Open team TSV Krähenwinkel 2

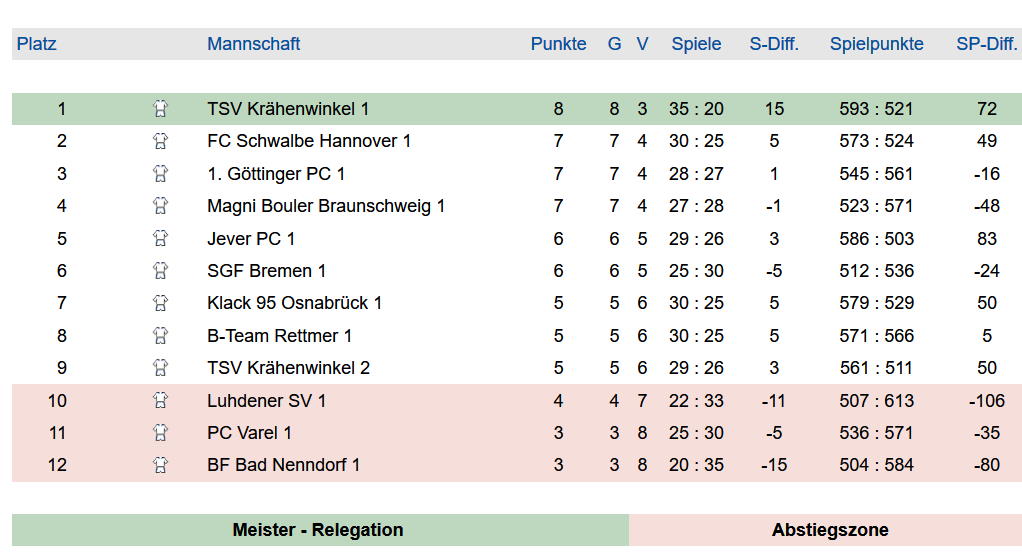point(288,368)
